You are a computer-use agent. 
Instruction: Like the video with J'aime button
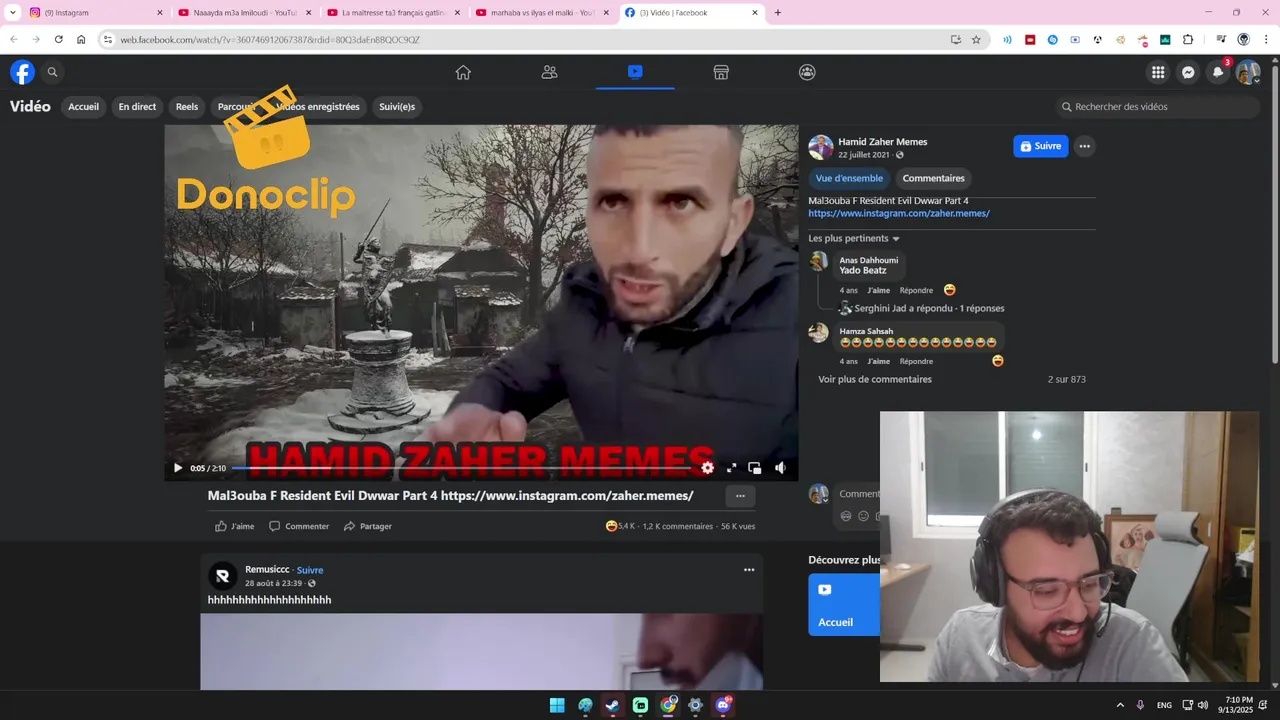point(235,526)
